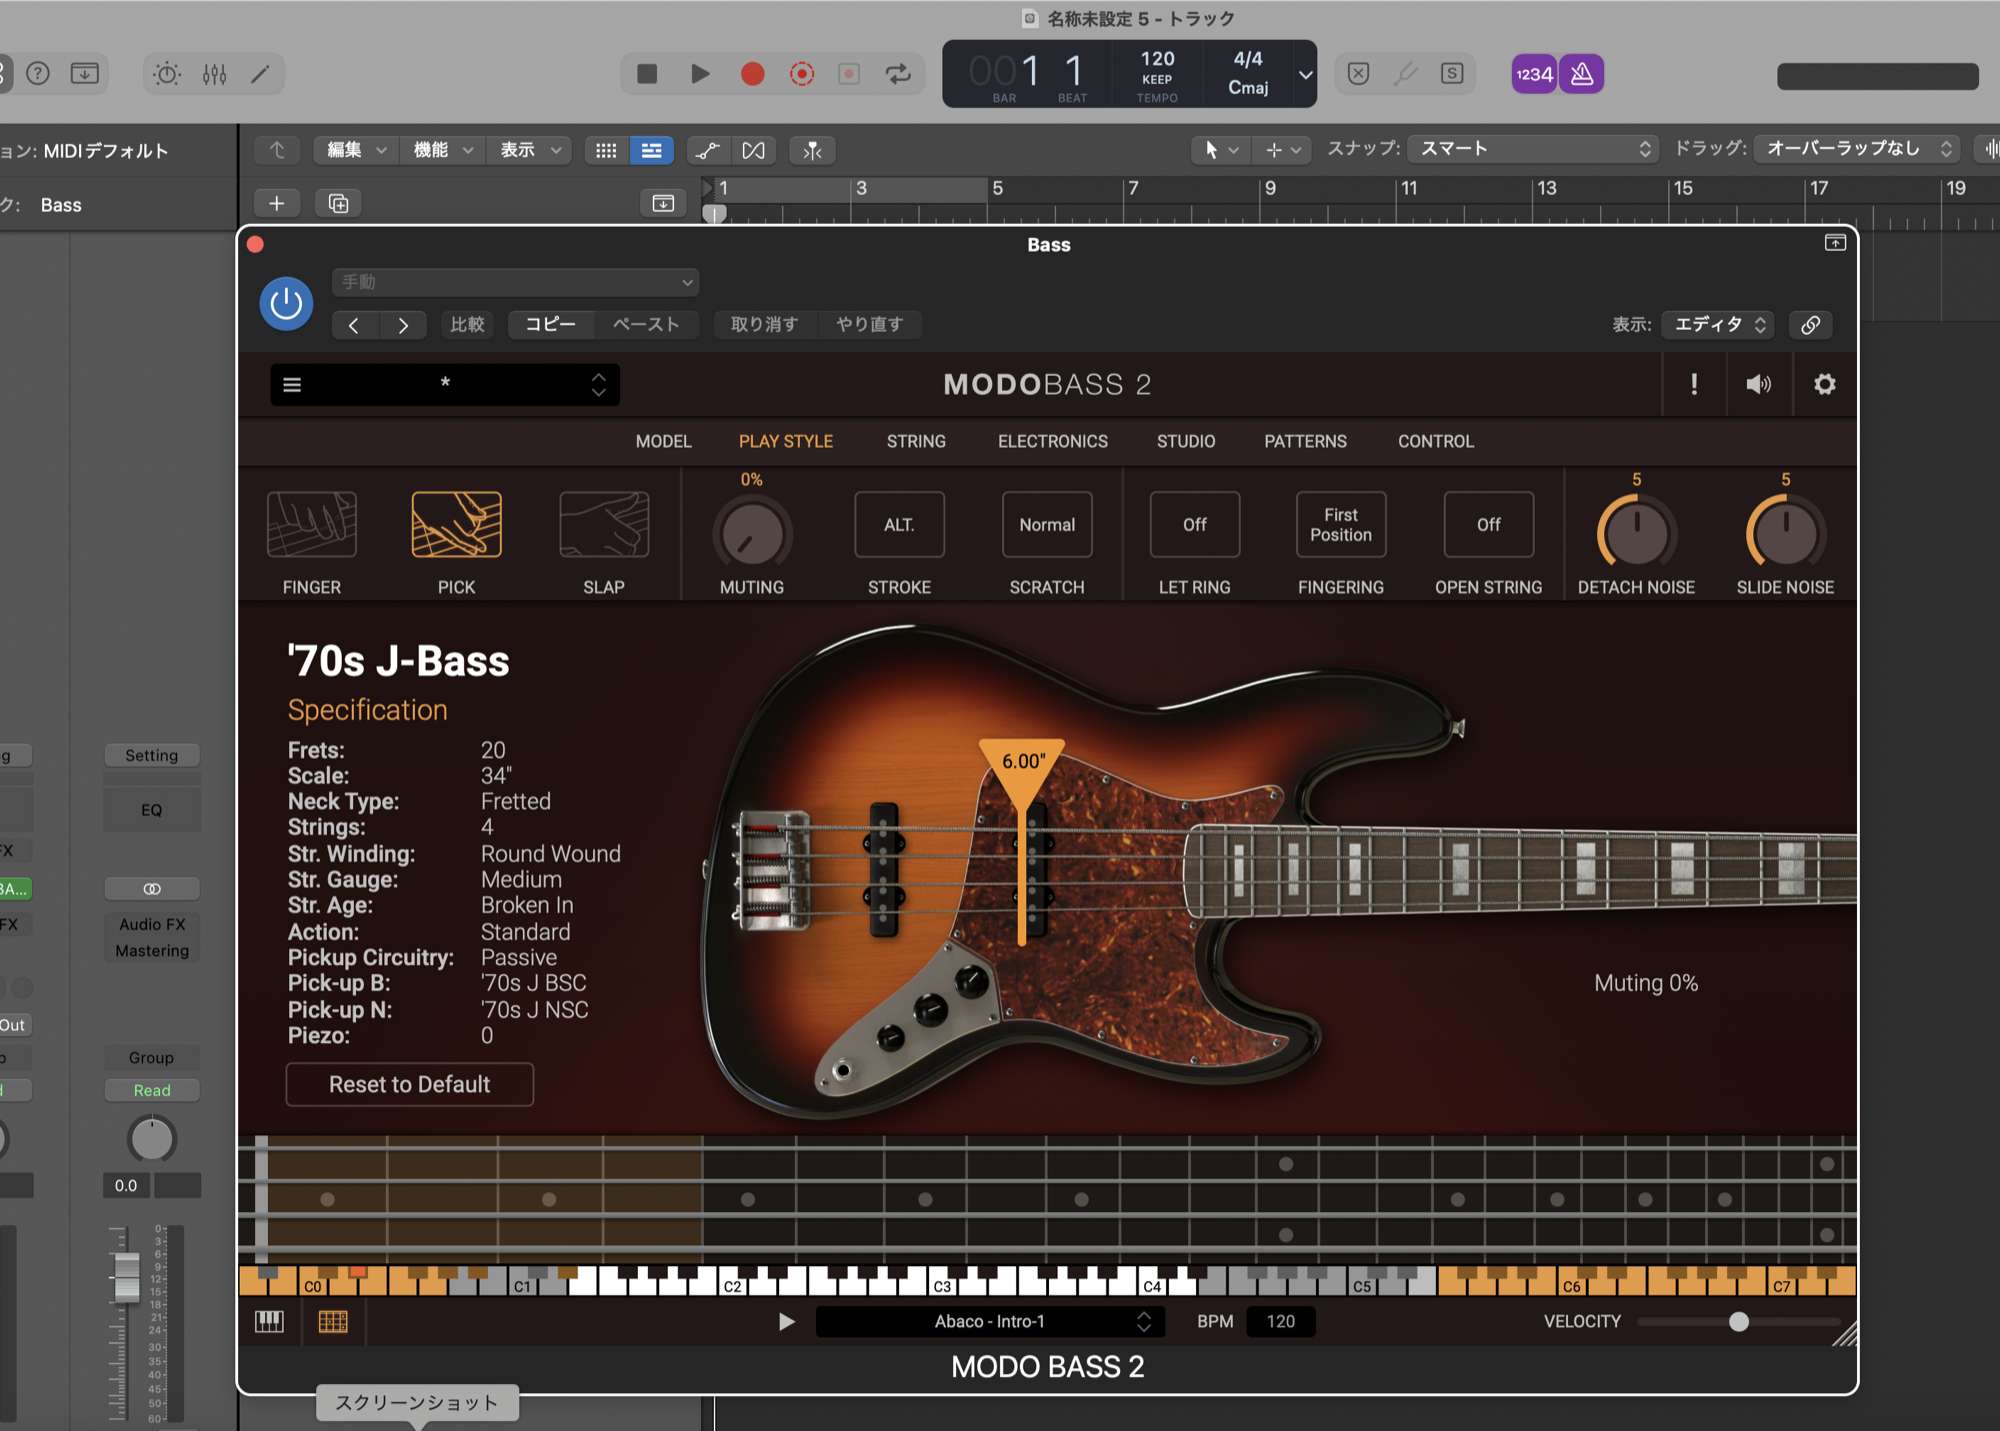This screenshot has width=2000, height=1431.
Task: Open the plugin preset dropdown 手動
Action: [516, 282]
